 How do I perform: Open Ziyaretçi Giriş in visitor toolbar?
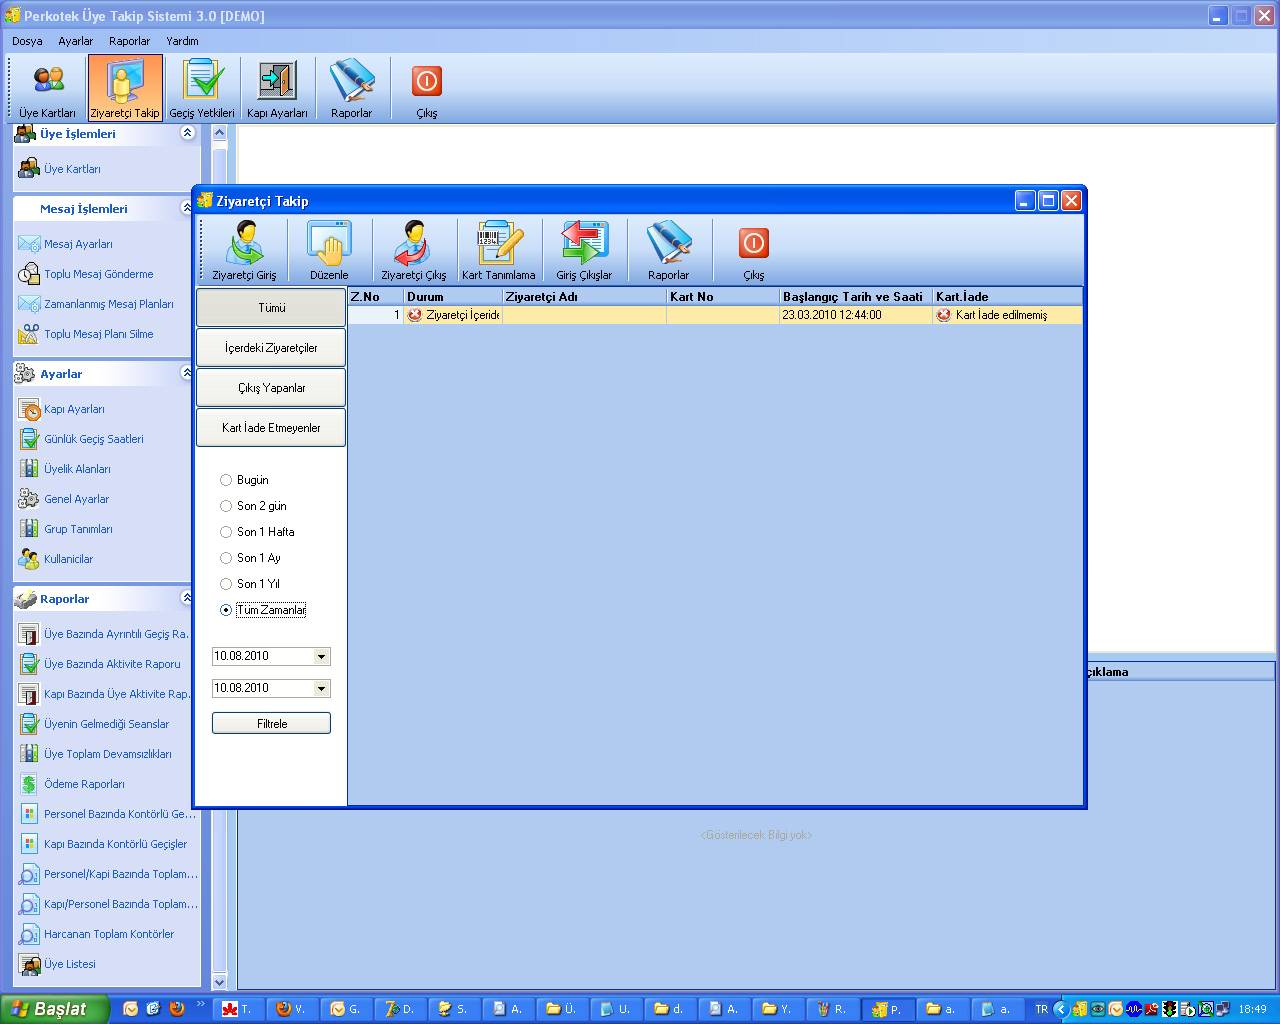pos(244,250)
